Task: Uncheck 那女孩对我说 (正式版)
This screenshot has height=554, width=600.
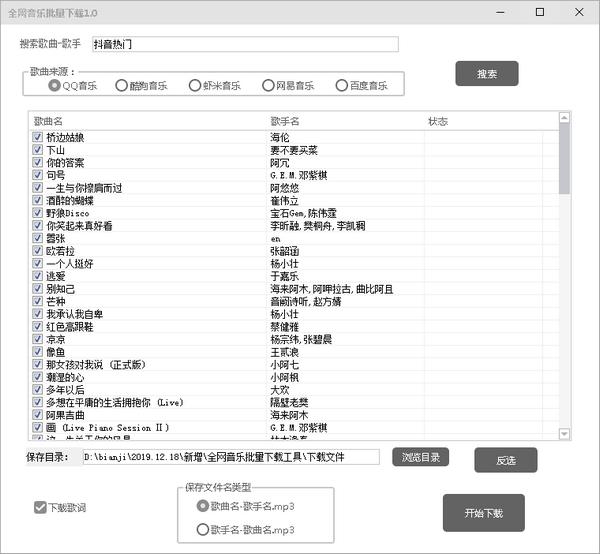Action: [x=37, y=364]
